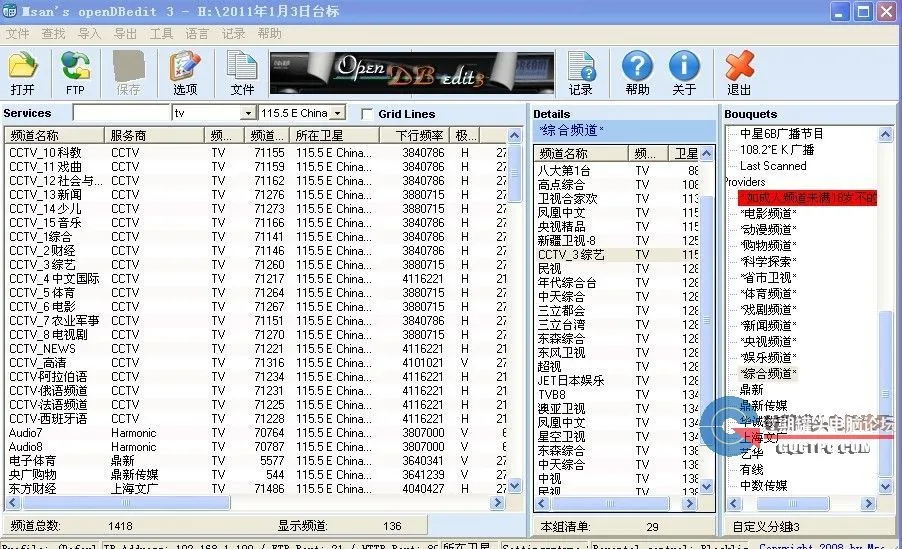Image resolution: width=902 pixels, height=549 pixels.
Task: Sort services by 服务商 column header
Action: [x=154, y=136]
